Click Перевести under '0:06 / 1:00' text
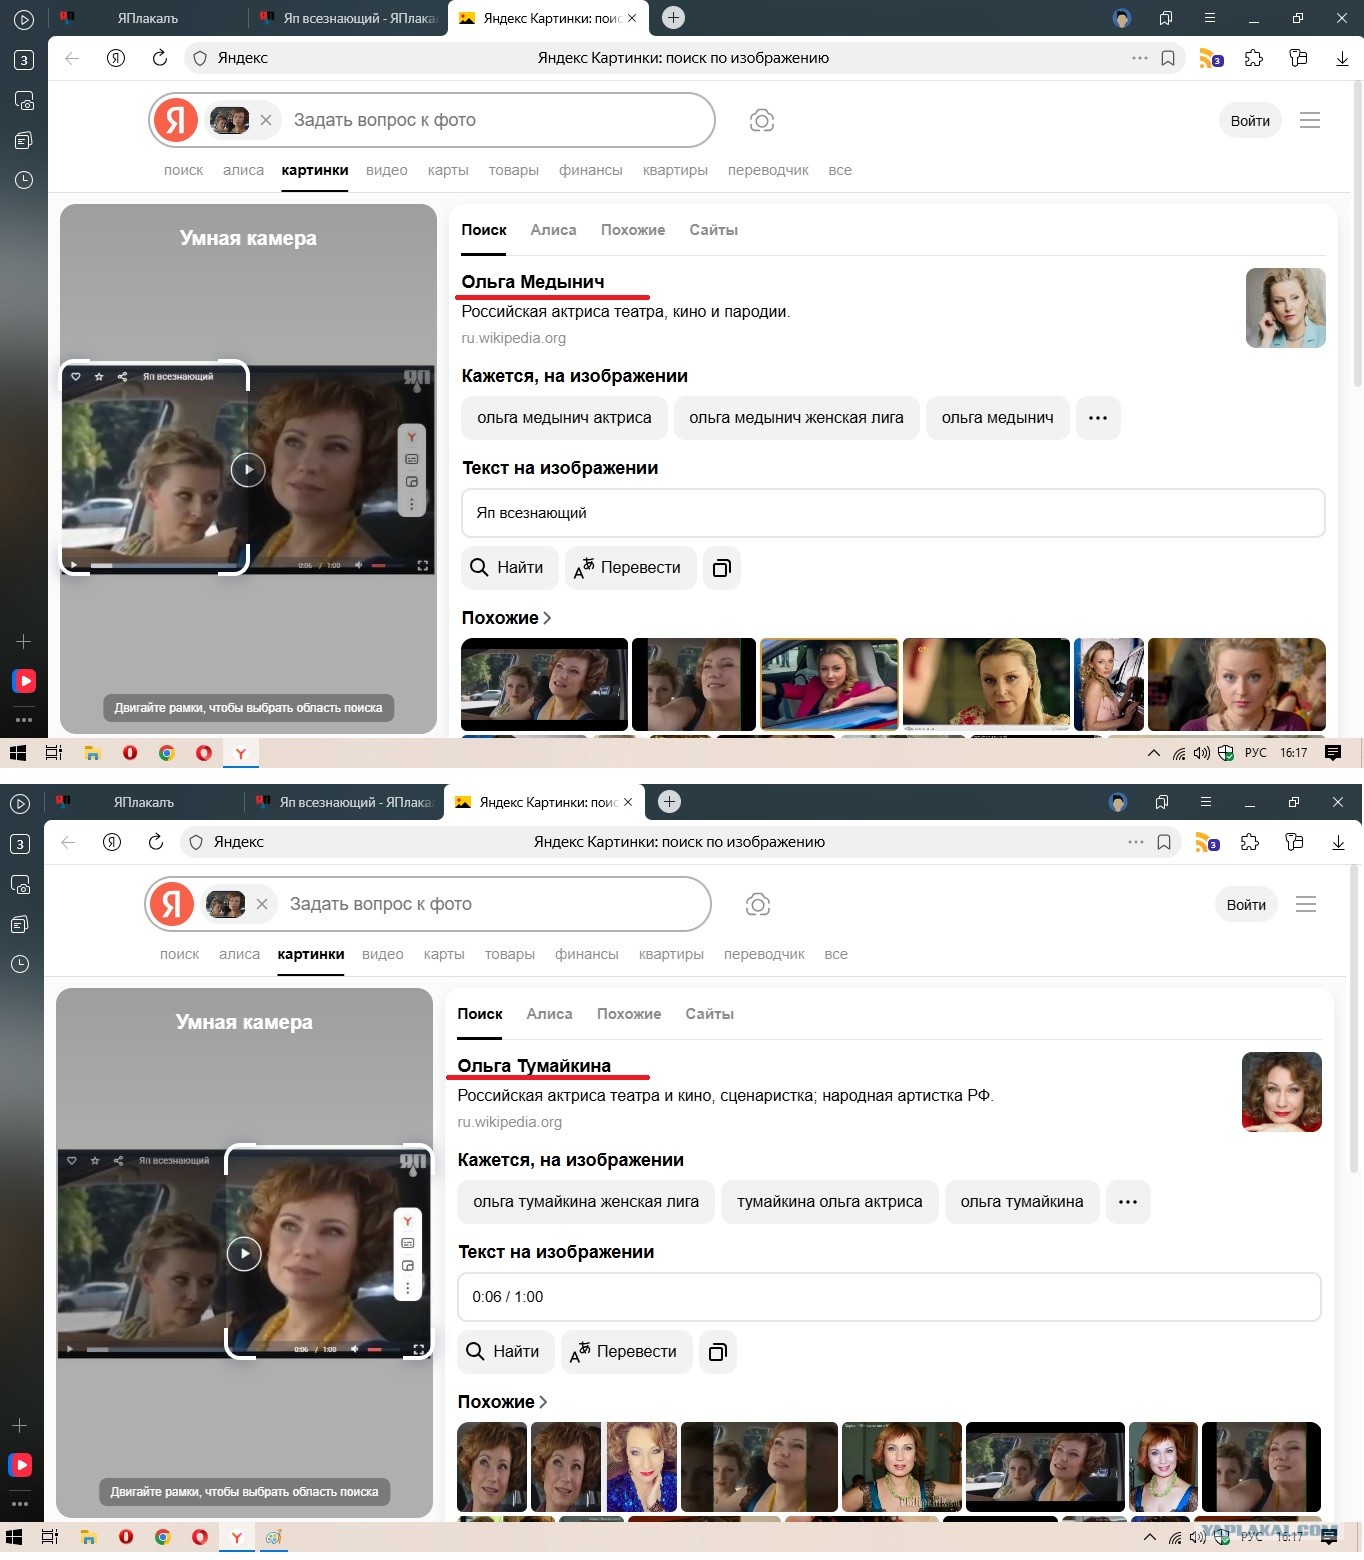This screenshot has width=1364, height=1560. [626, 1352]
